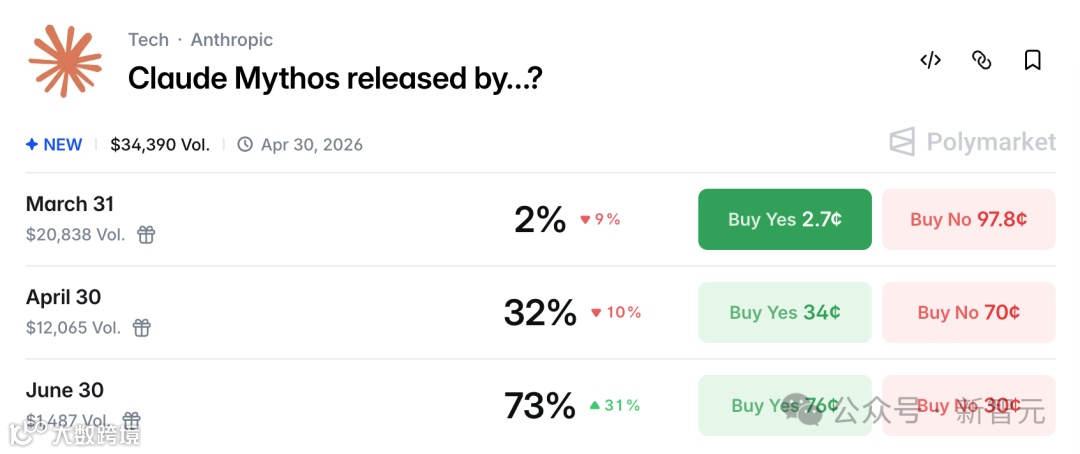Click the gift icon beside April 30 volume
Viewport: 1080px width, 454px height.
(142, 328)
